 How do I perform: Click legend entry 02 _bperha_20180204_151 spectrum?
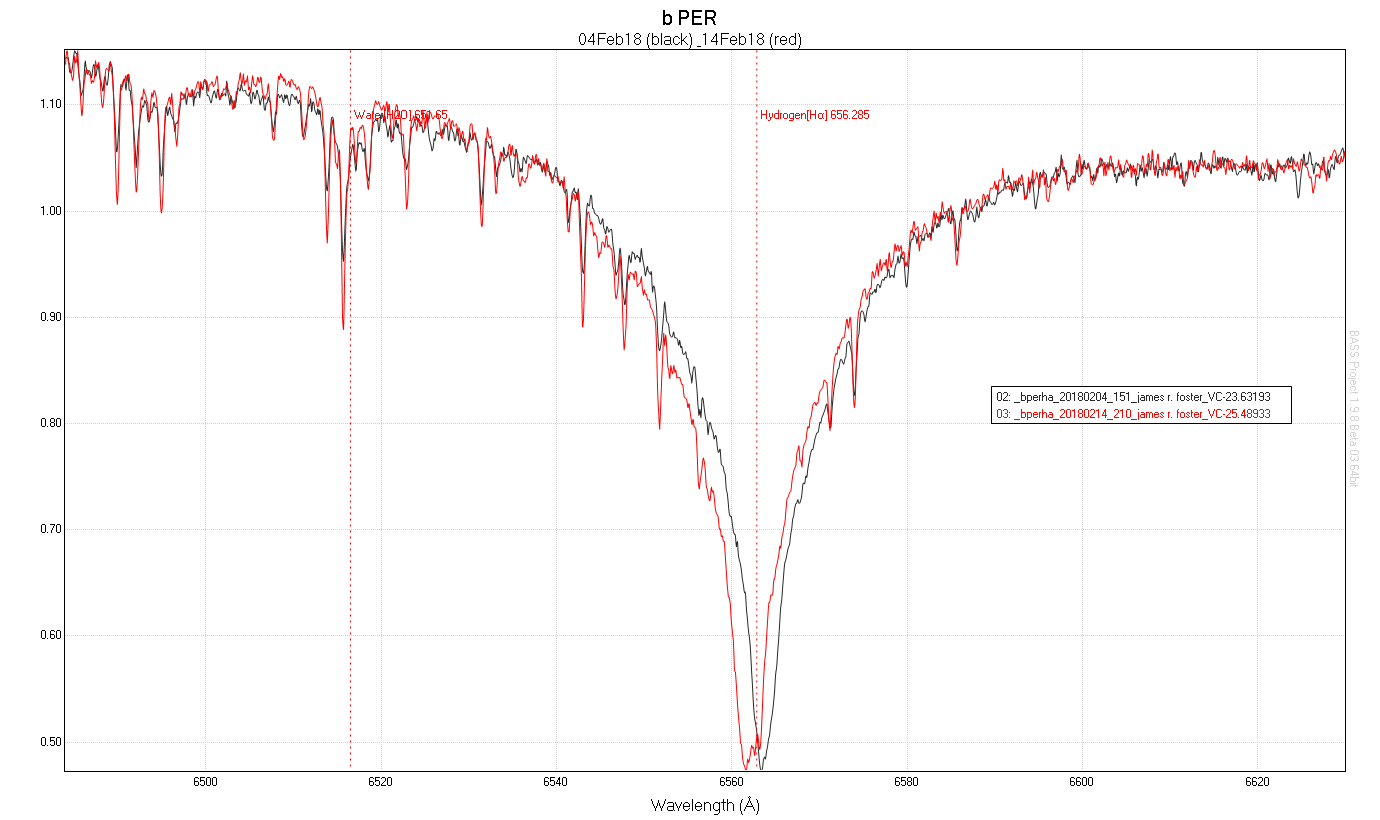click(1131, 396)
